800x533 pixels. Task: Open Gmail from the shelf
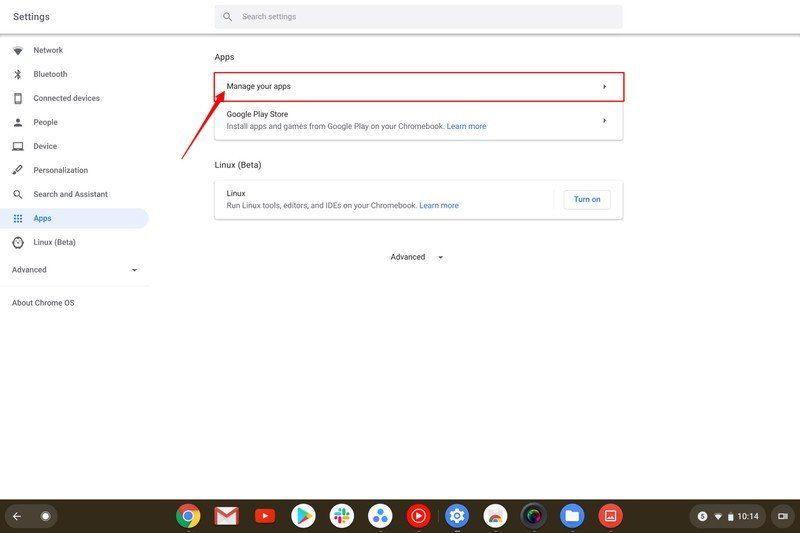click(226, 516)
